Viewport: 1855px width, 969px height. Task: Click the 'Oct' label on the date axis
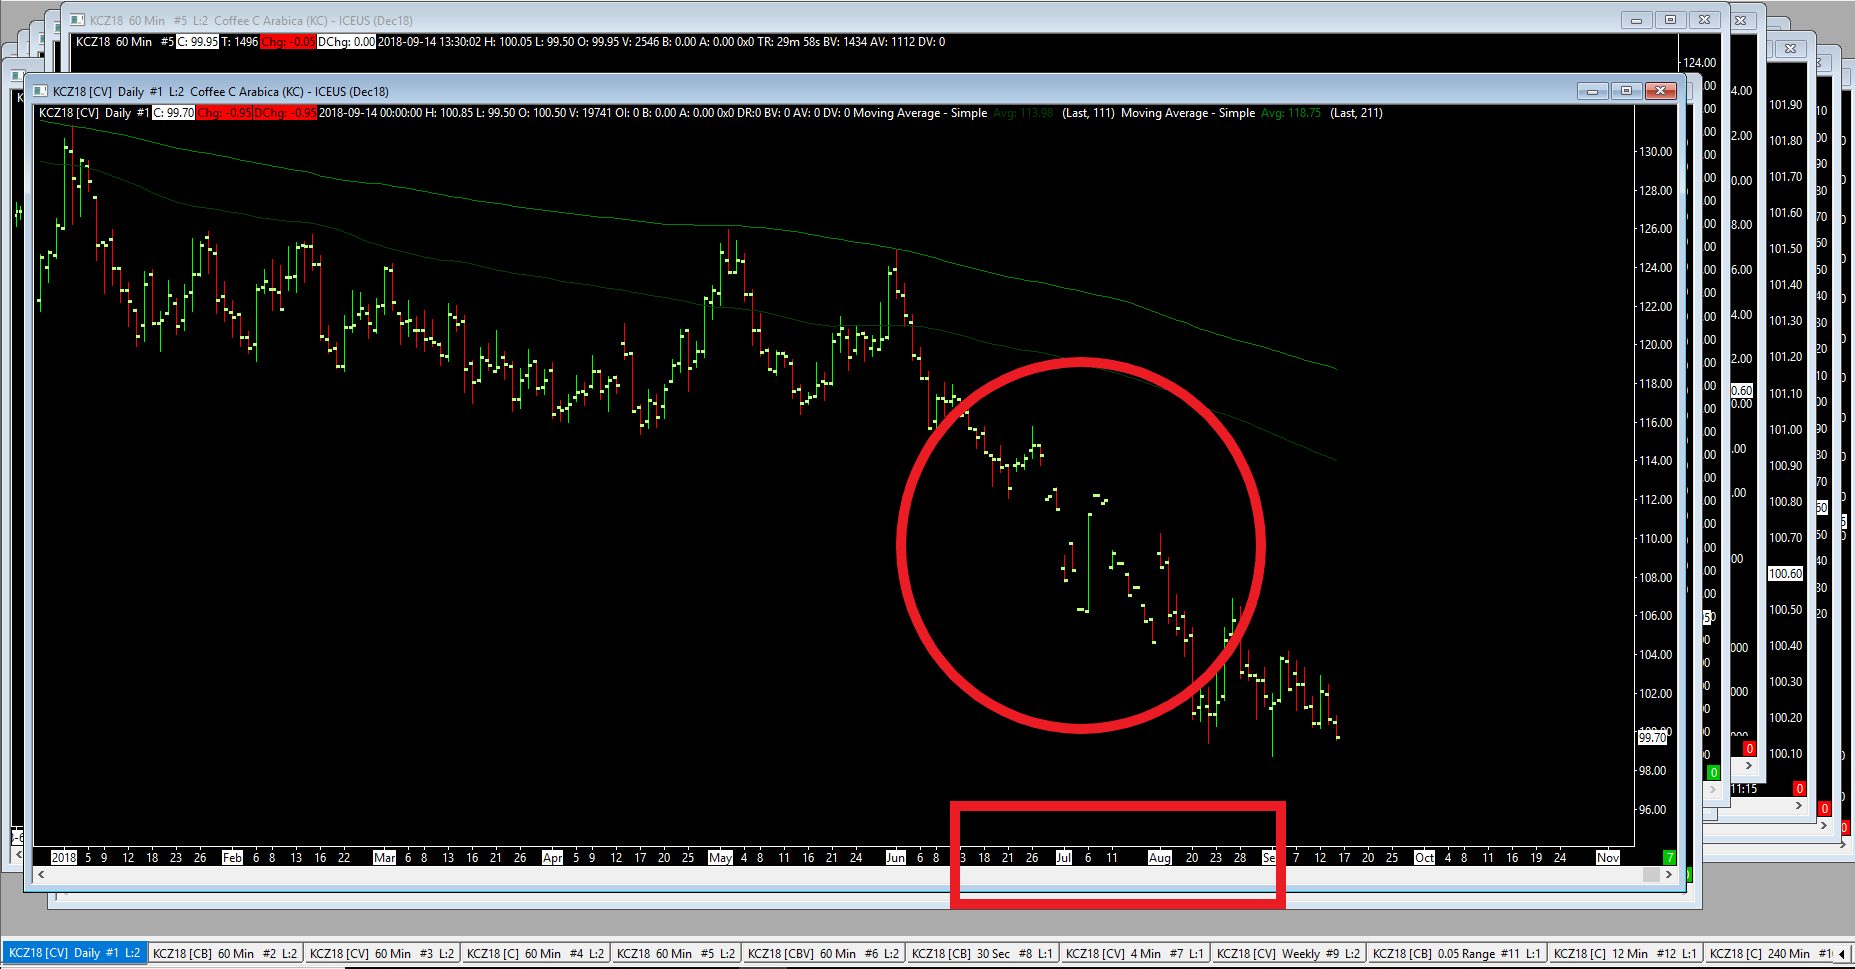[x=1424, y=858]
